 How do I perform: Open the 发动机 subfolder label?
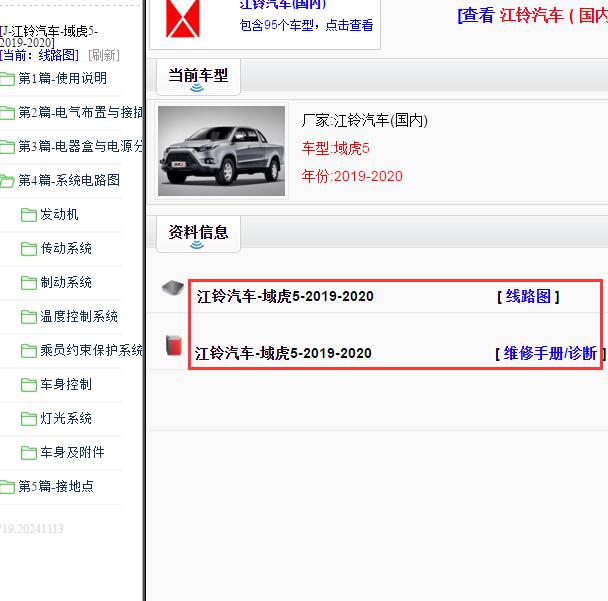coord(59,214)
